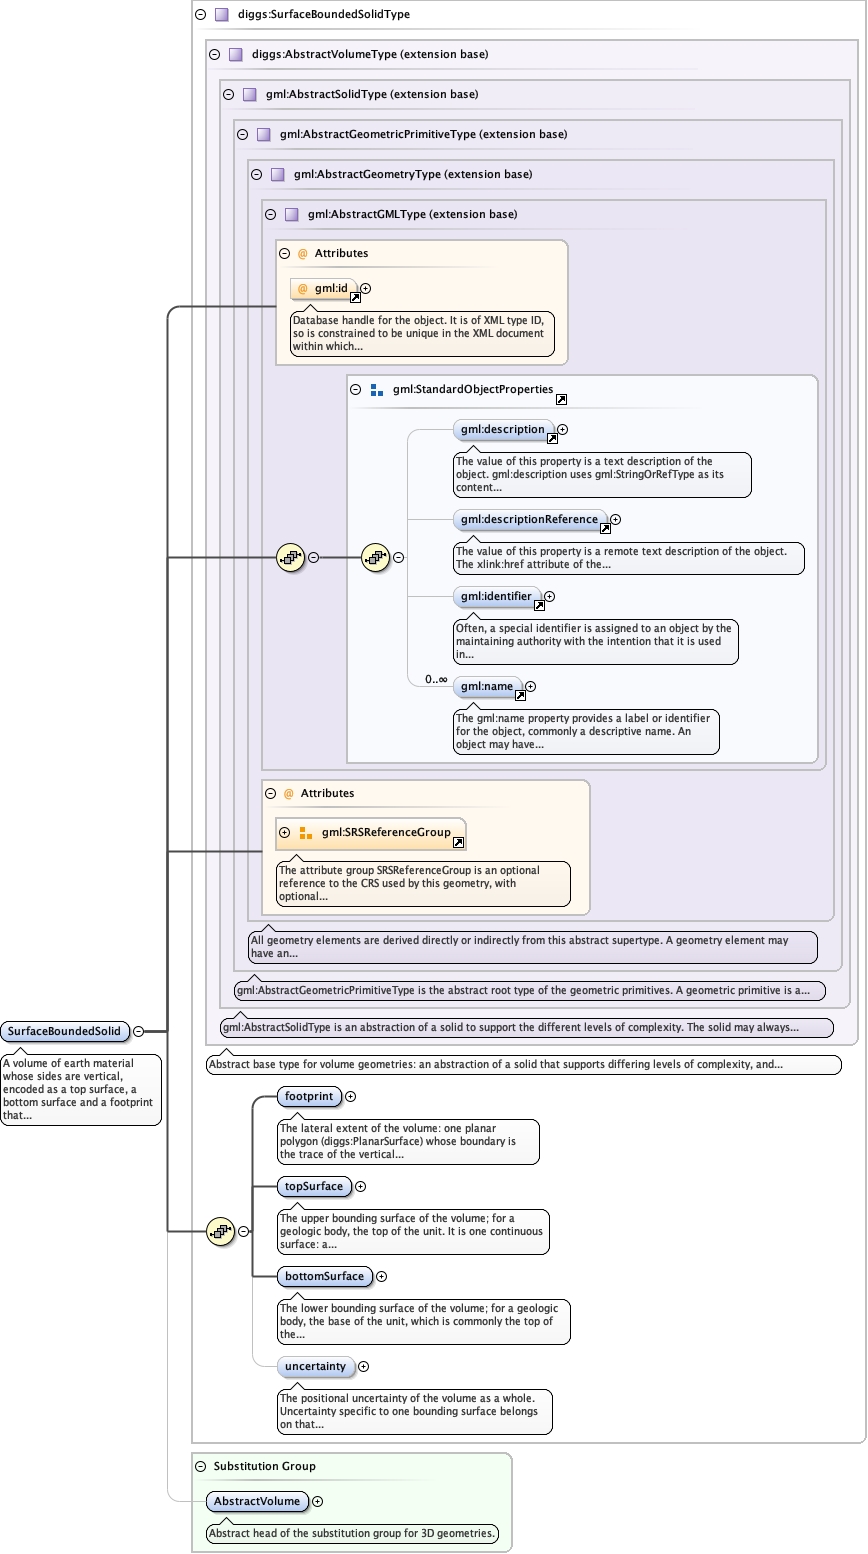Expand the footprint element
The width and height of the screenshot is (868, 1554).
(350, 1097)
